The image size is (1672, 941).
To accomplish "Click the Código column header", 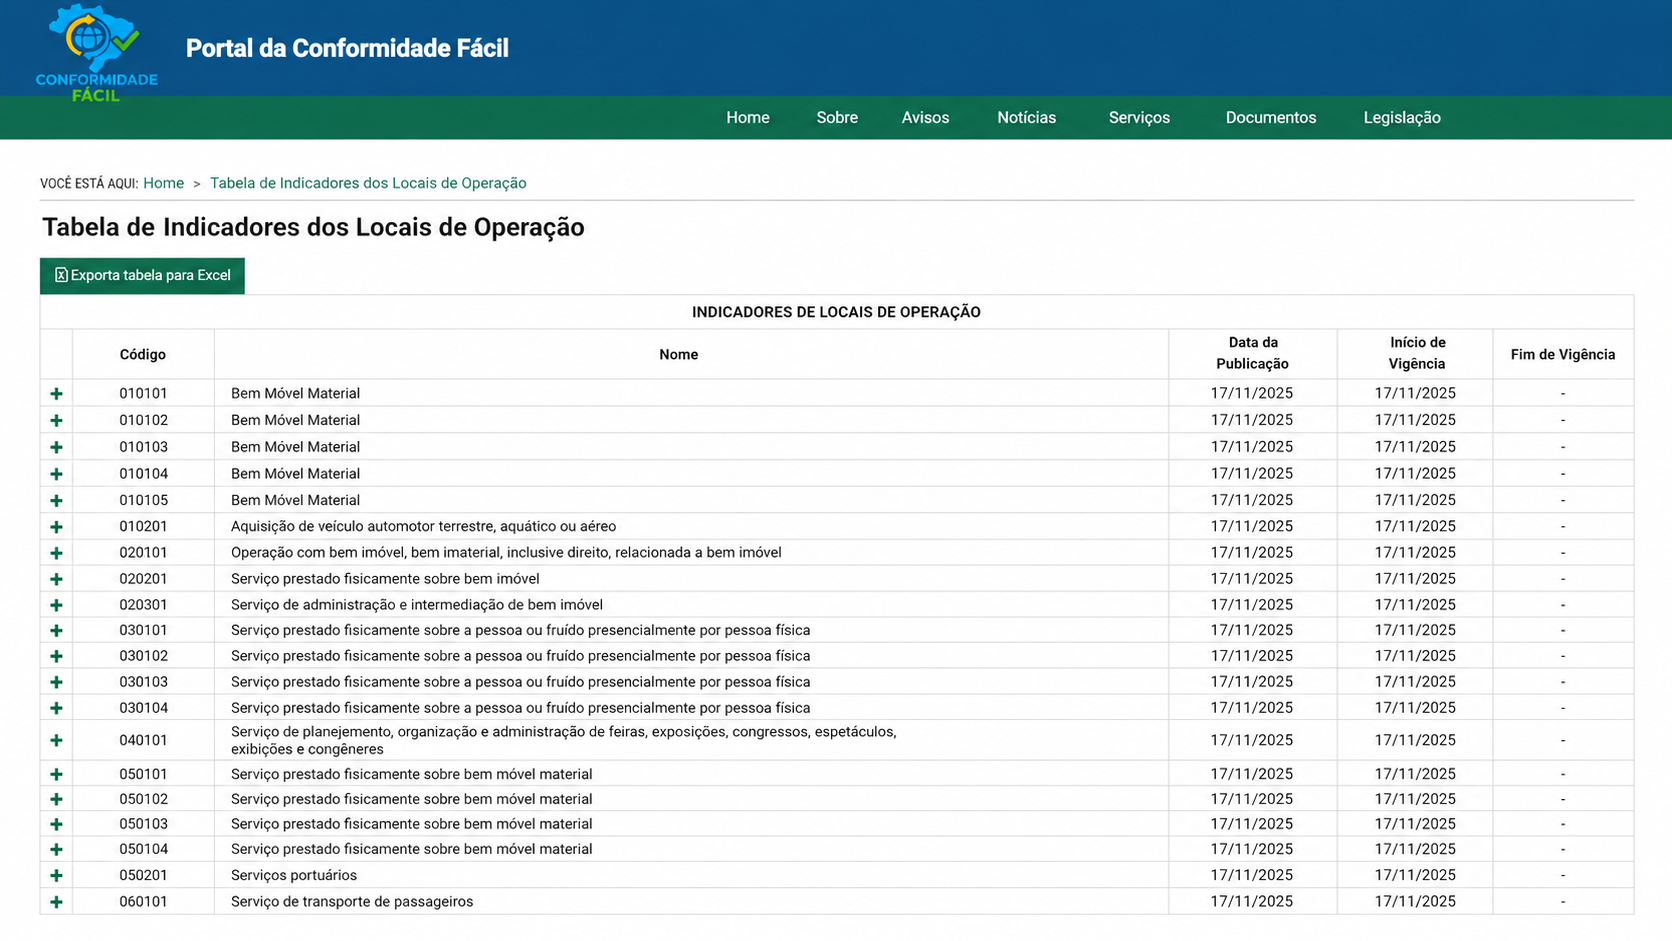I will 143,354.
